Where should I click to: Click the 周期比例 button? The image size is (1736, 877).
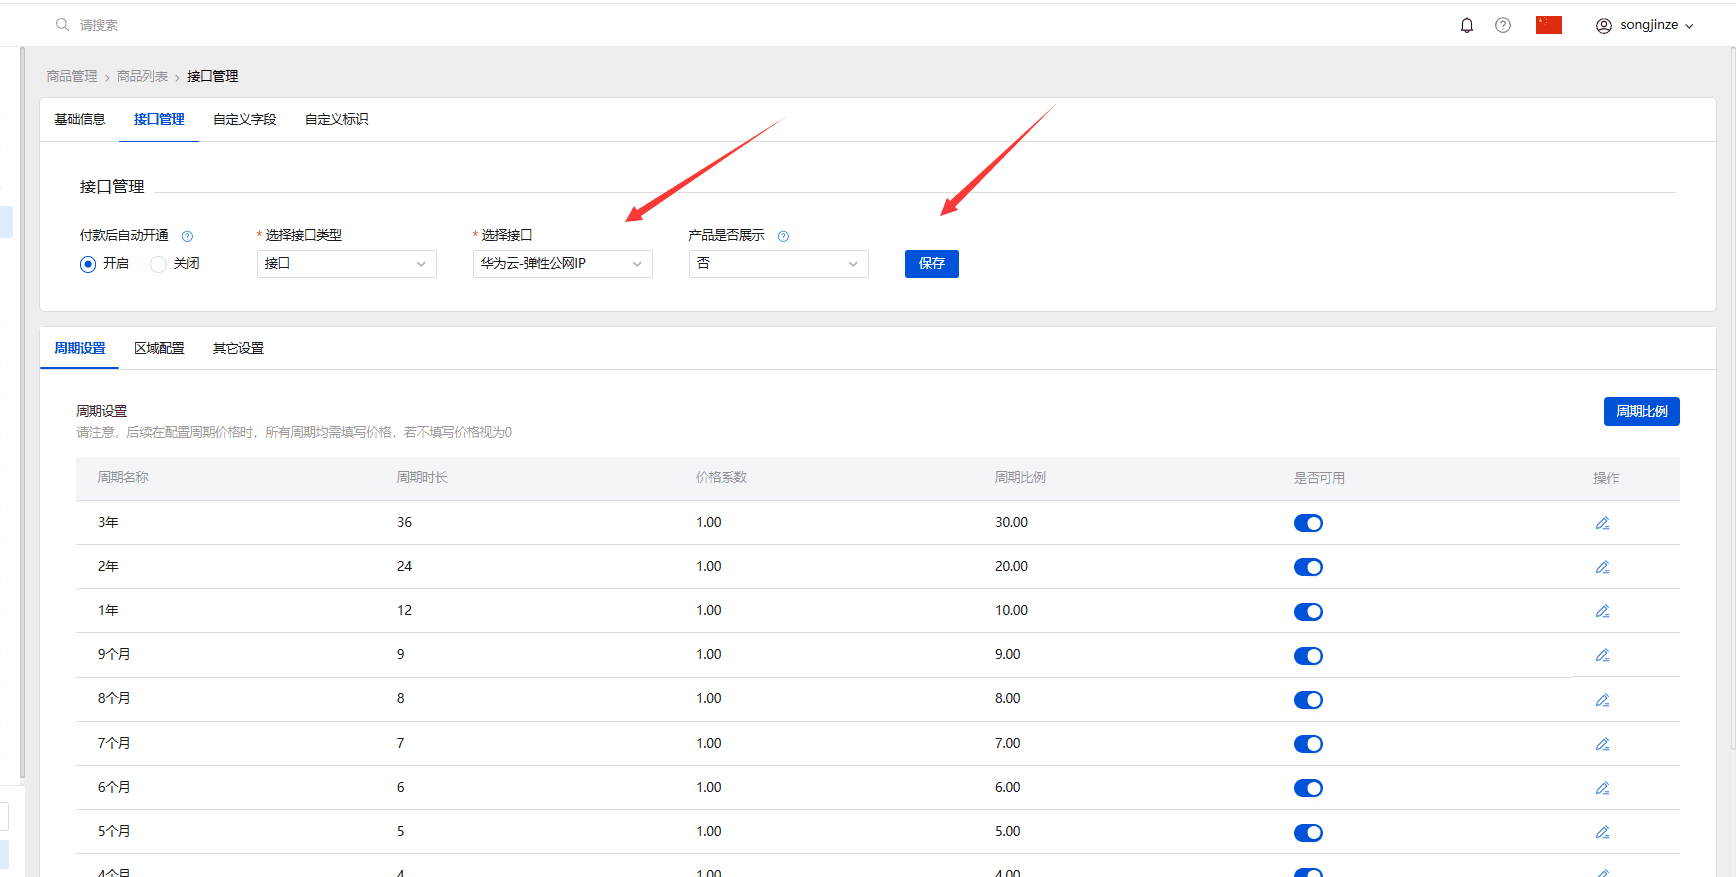click(x=1642, y=411)
